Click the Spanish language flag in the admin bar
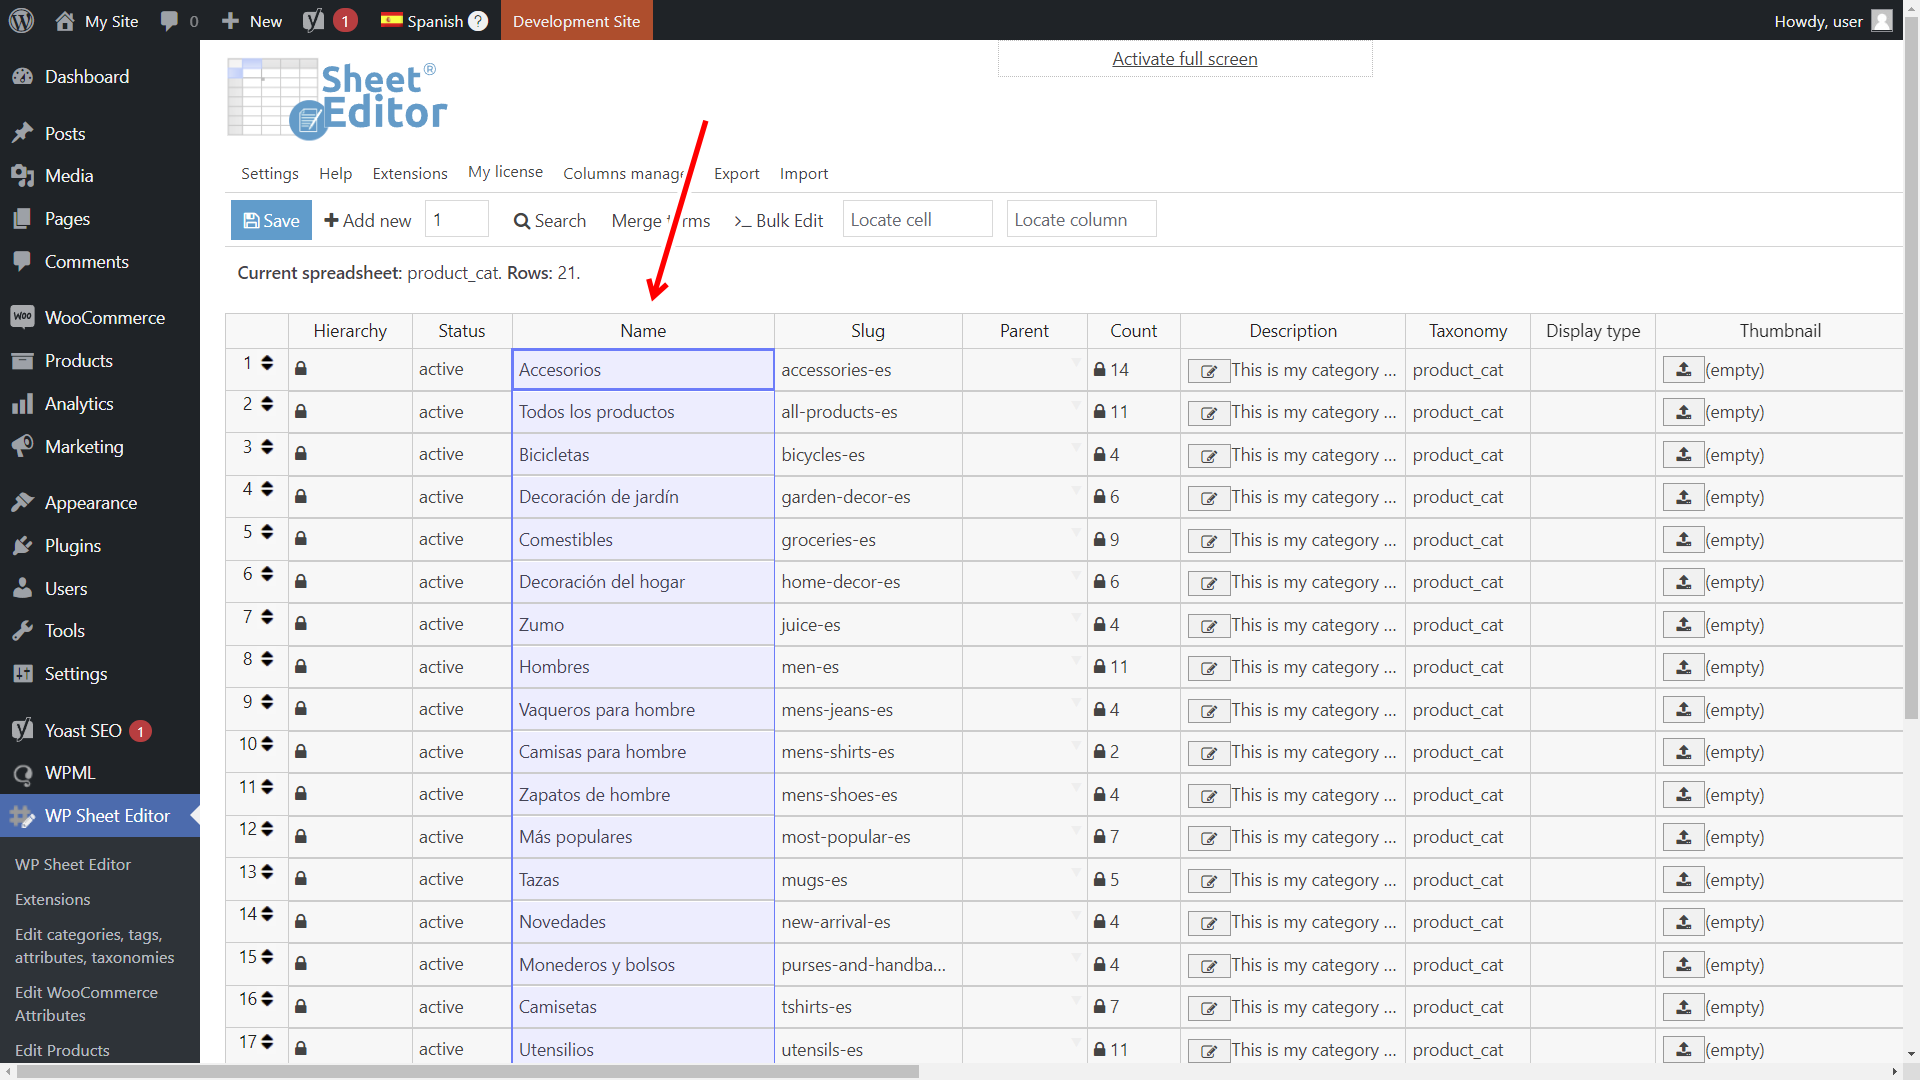This screenshot has height=1080, width=1920. 391,20
